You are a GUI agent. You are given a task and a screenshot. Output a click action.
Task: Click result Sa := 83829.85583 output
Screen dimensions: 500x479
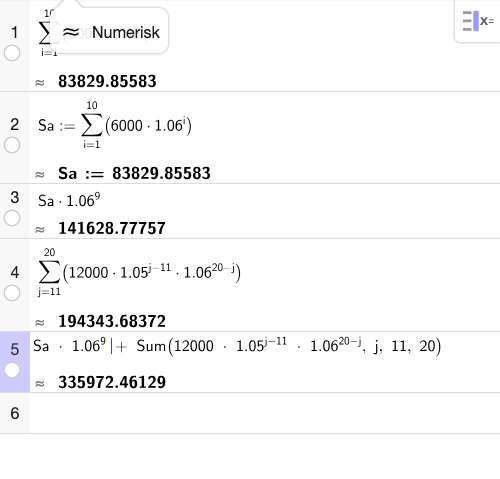click(x=134, y=173)
